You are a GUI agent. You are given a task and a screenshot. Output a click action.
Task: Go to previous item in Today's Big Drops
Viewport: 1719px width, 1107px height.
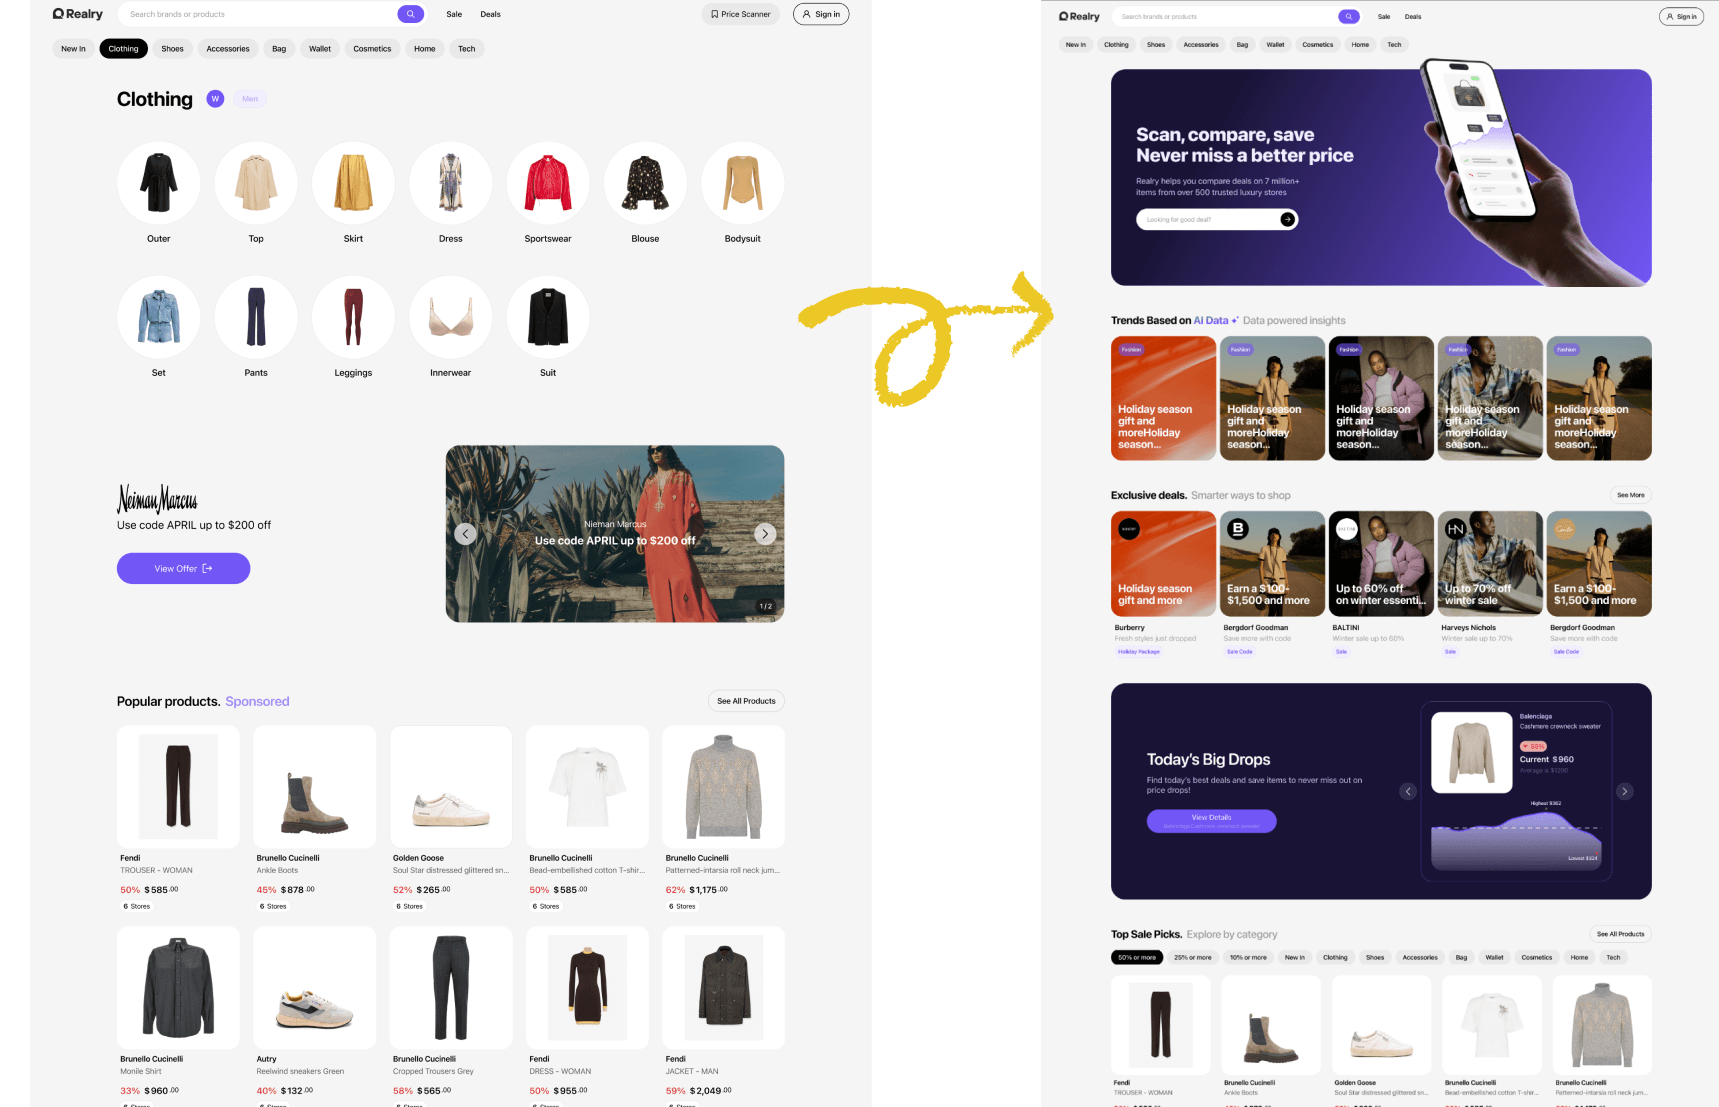click(1408, 791)
